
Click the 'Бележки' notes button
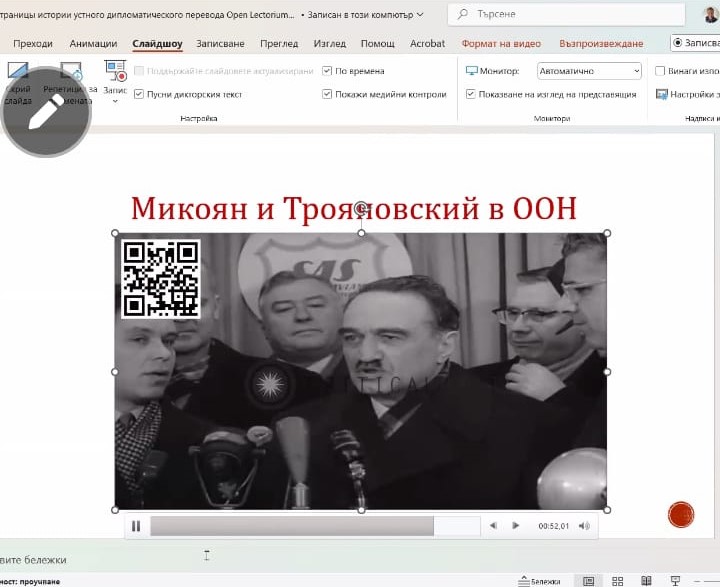pyautogui.click(x=539, y=581)
